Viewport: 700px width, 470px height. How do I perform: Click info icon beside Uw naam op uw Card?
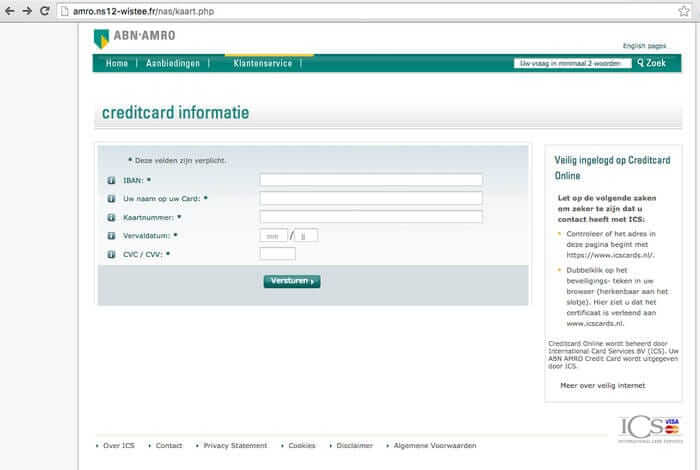(111, 199)
